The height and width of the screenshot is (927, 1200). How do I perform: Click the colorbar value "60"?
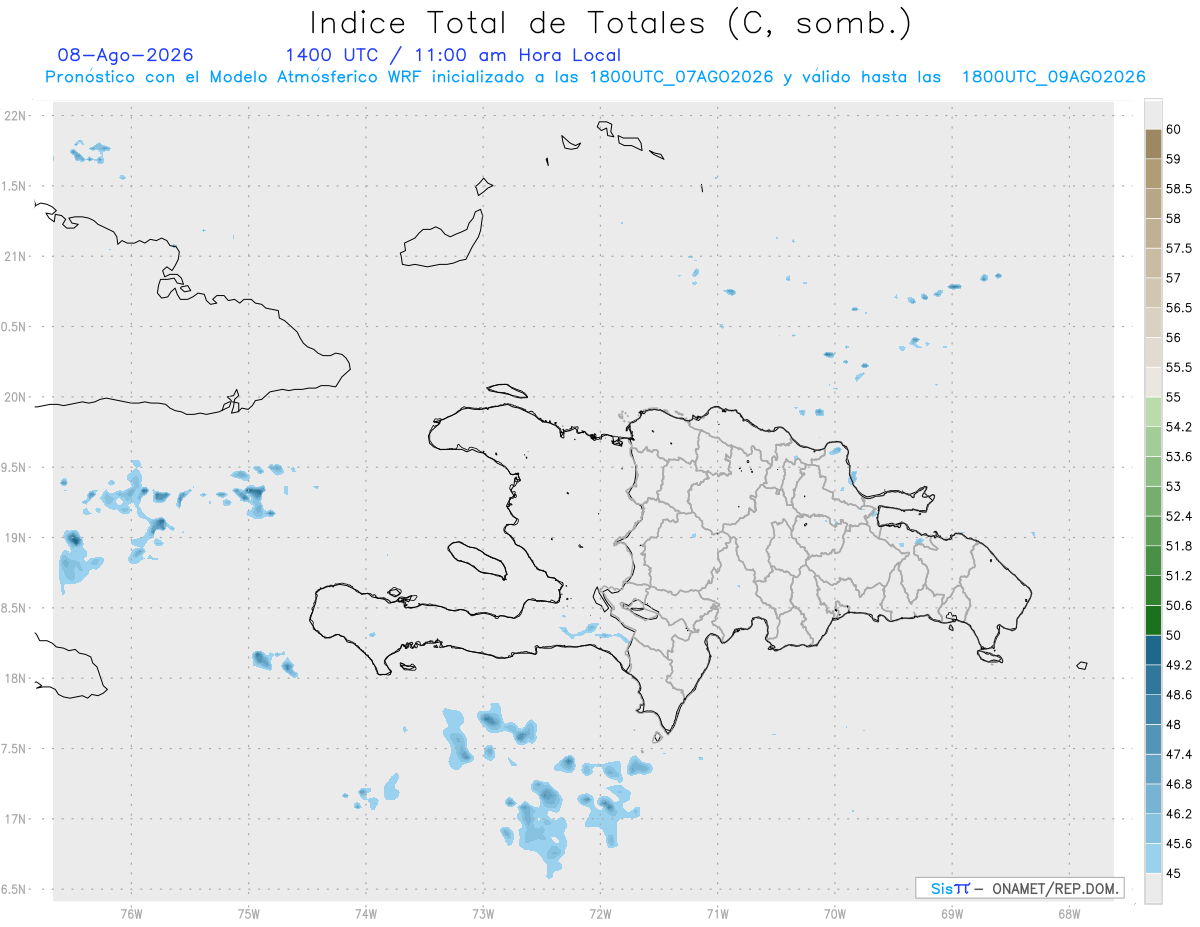coord(1174,129)
